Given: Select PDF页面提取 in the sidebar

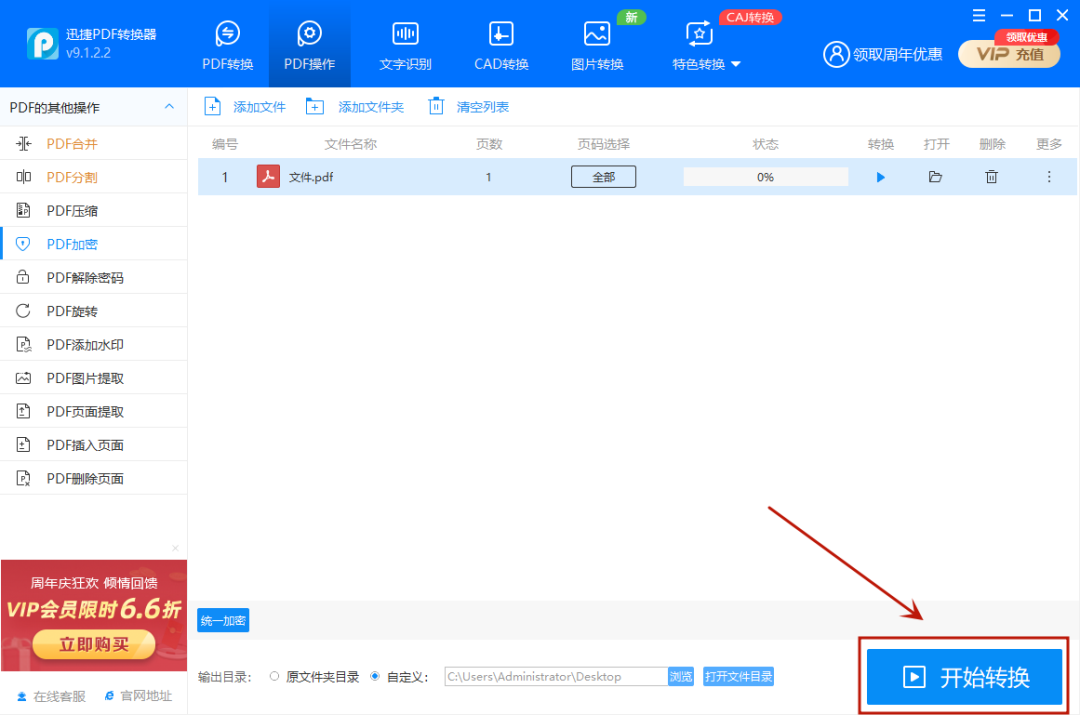Looking at the screenshot, I should (x=94, y=411).
